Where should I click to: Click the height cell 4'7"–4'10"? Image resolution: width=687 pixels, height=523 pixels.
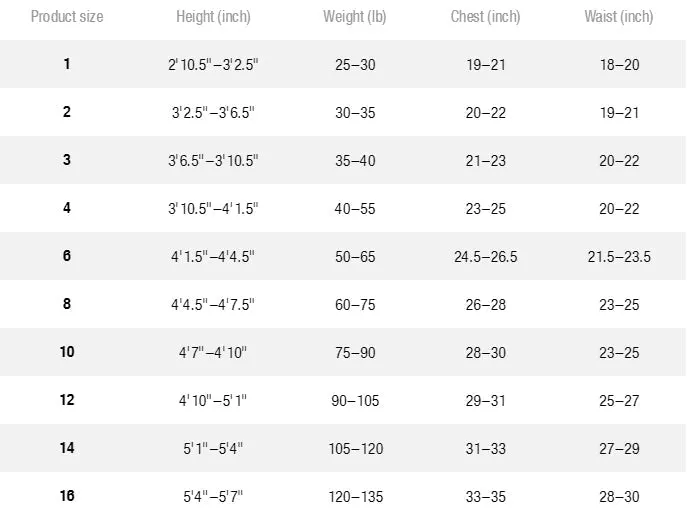click(x=213, y=353)
